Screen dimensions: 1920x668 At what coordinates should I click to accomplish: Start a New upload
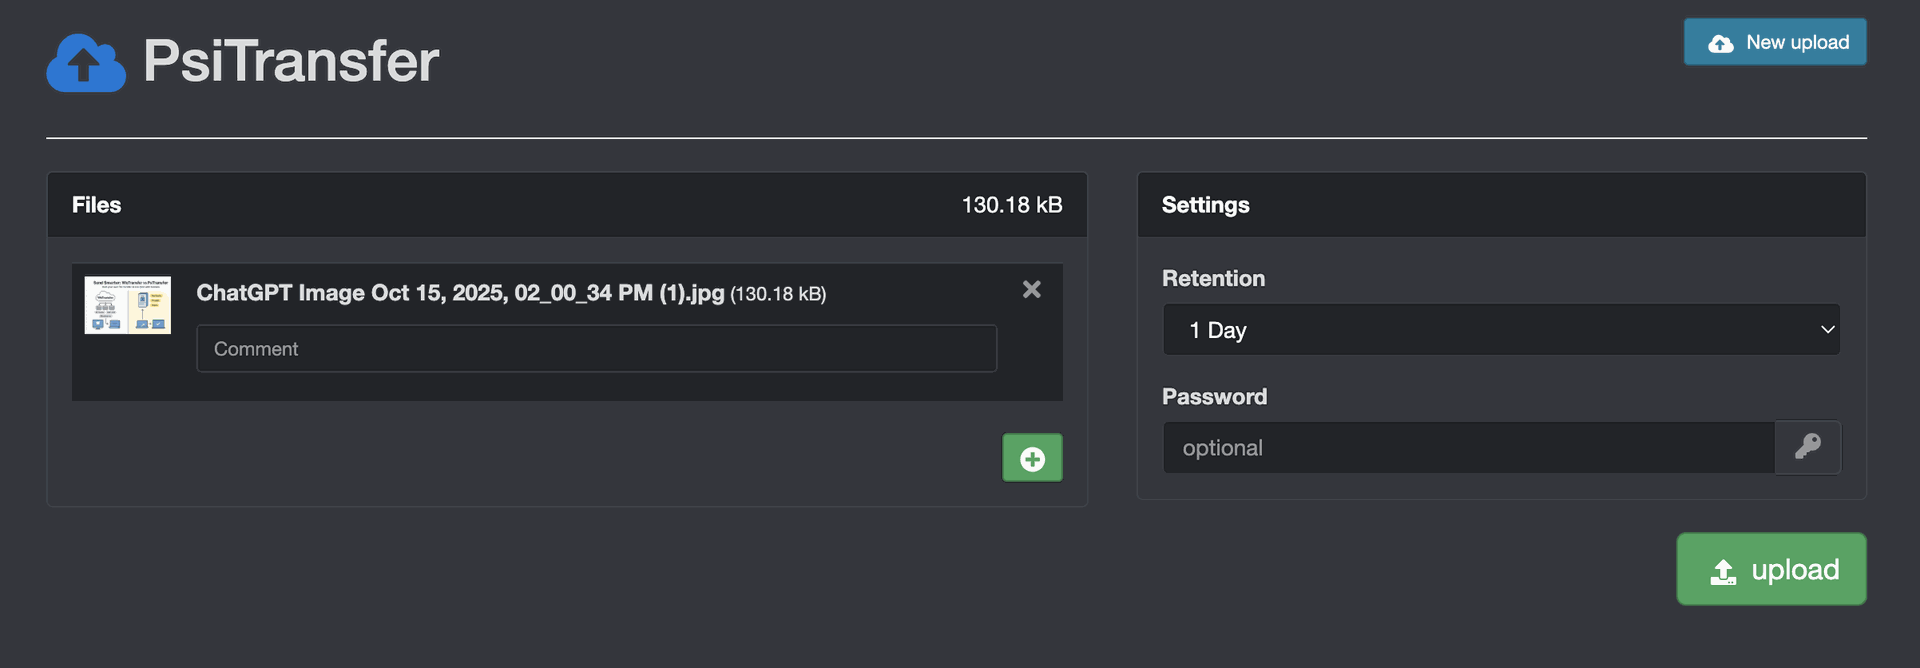pos(1774,42)
